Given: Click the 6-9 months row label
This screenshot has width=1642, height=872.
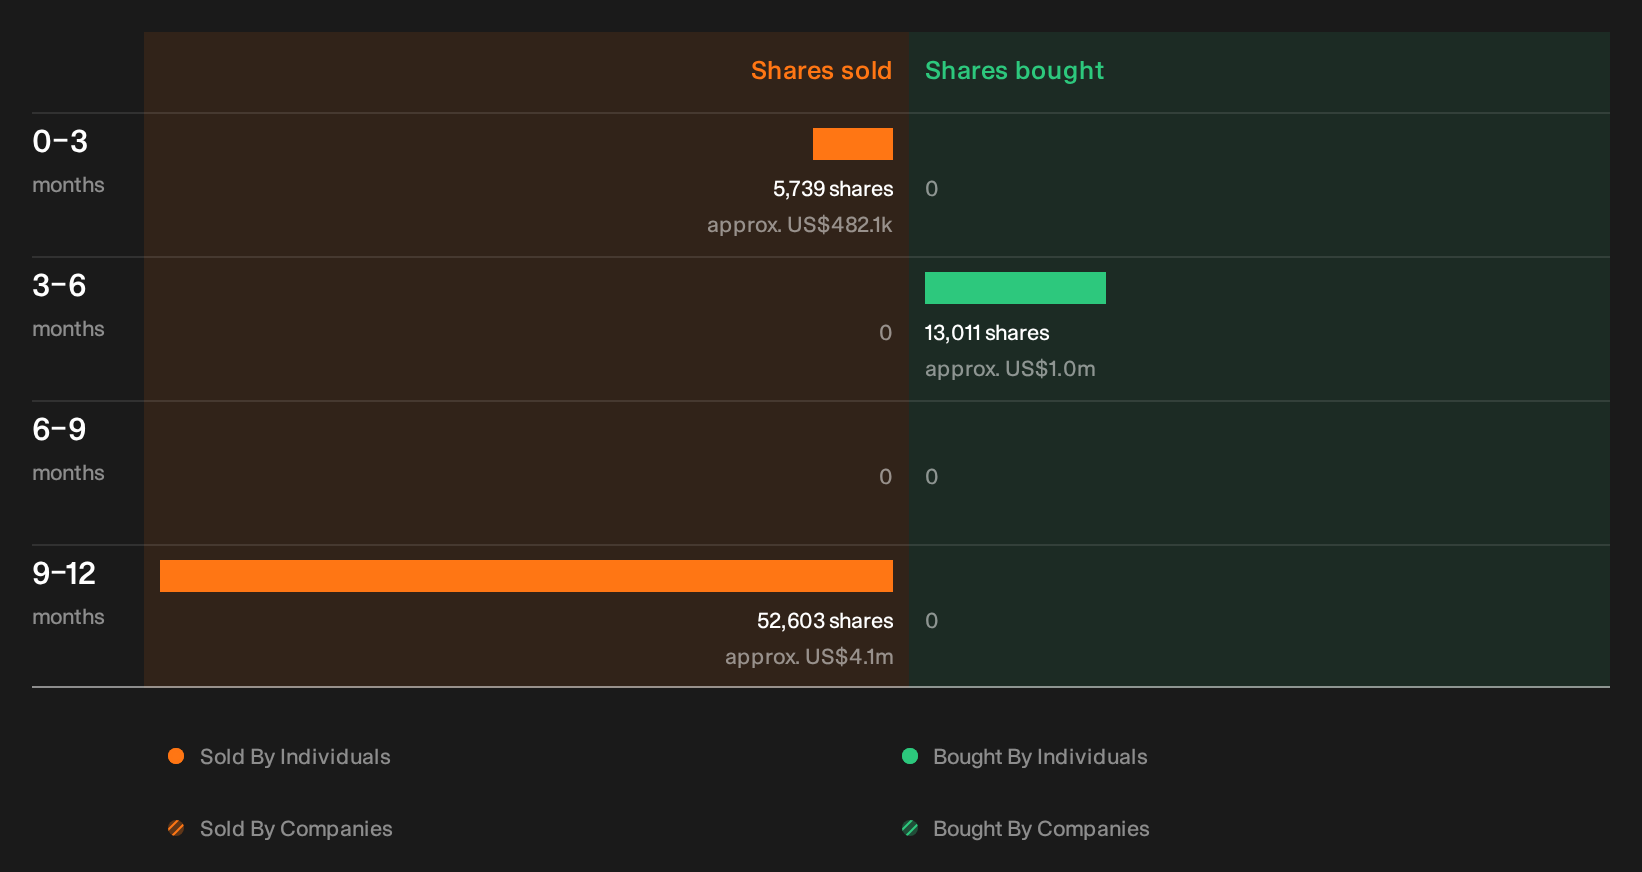Looking at the screenshot, I should 68,449.
